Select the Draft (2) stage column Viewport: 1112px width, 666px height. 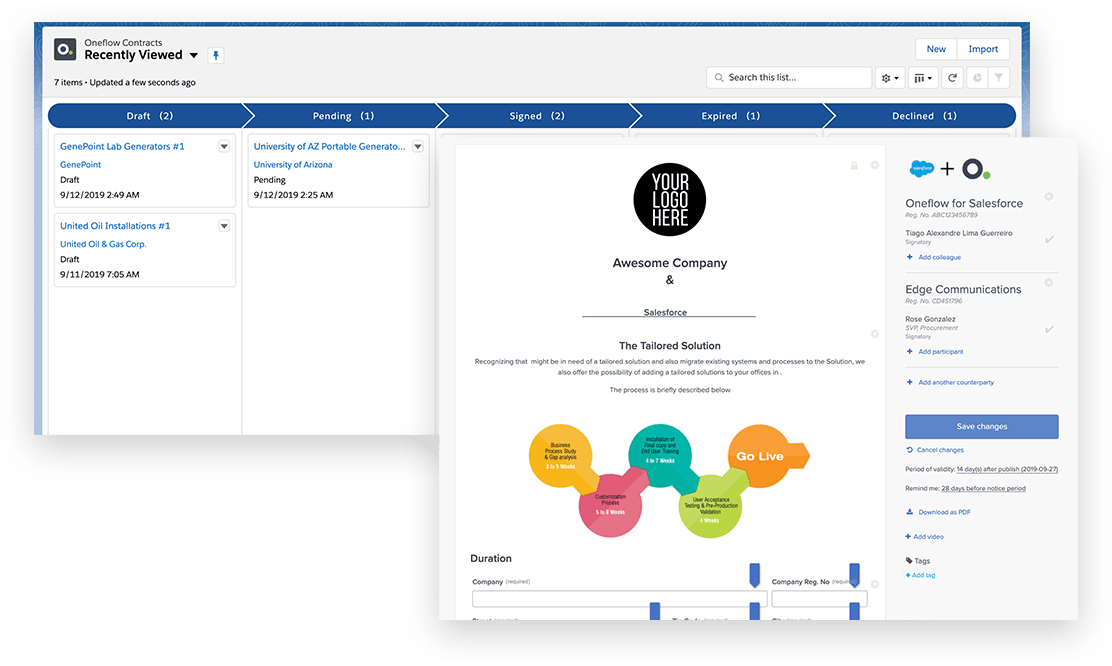click(x=150, y=116)
